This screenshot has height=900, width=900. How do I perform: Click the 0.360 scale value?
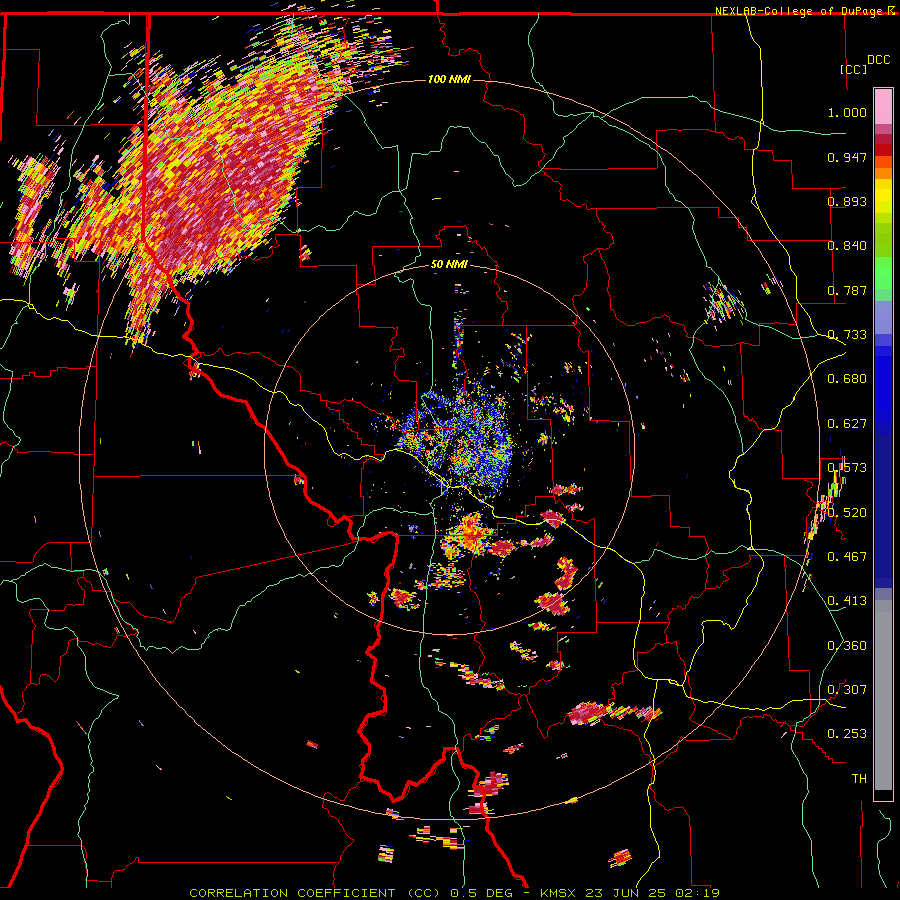847,645
